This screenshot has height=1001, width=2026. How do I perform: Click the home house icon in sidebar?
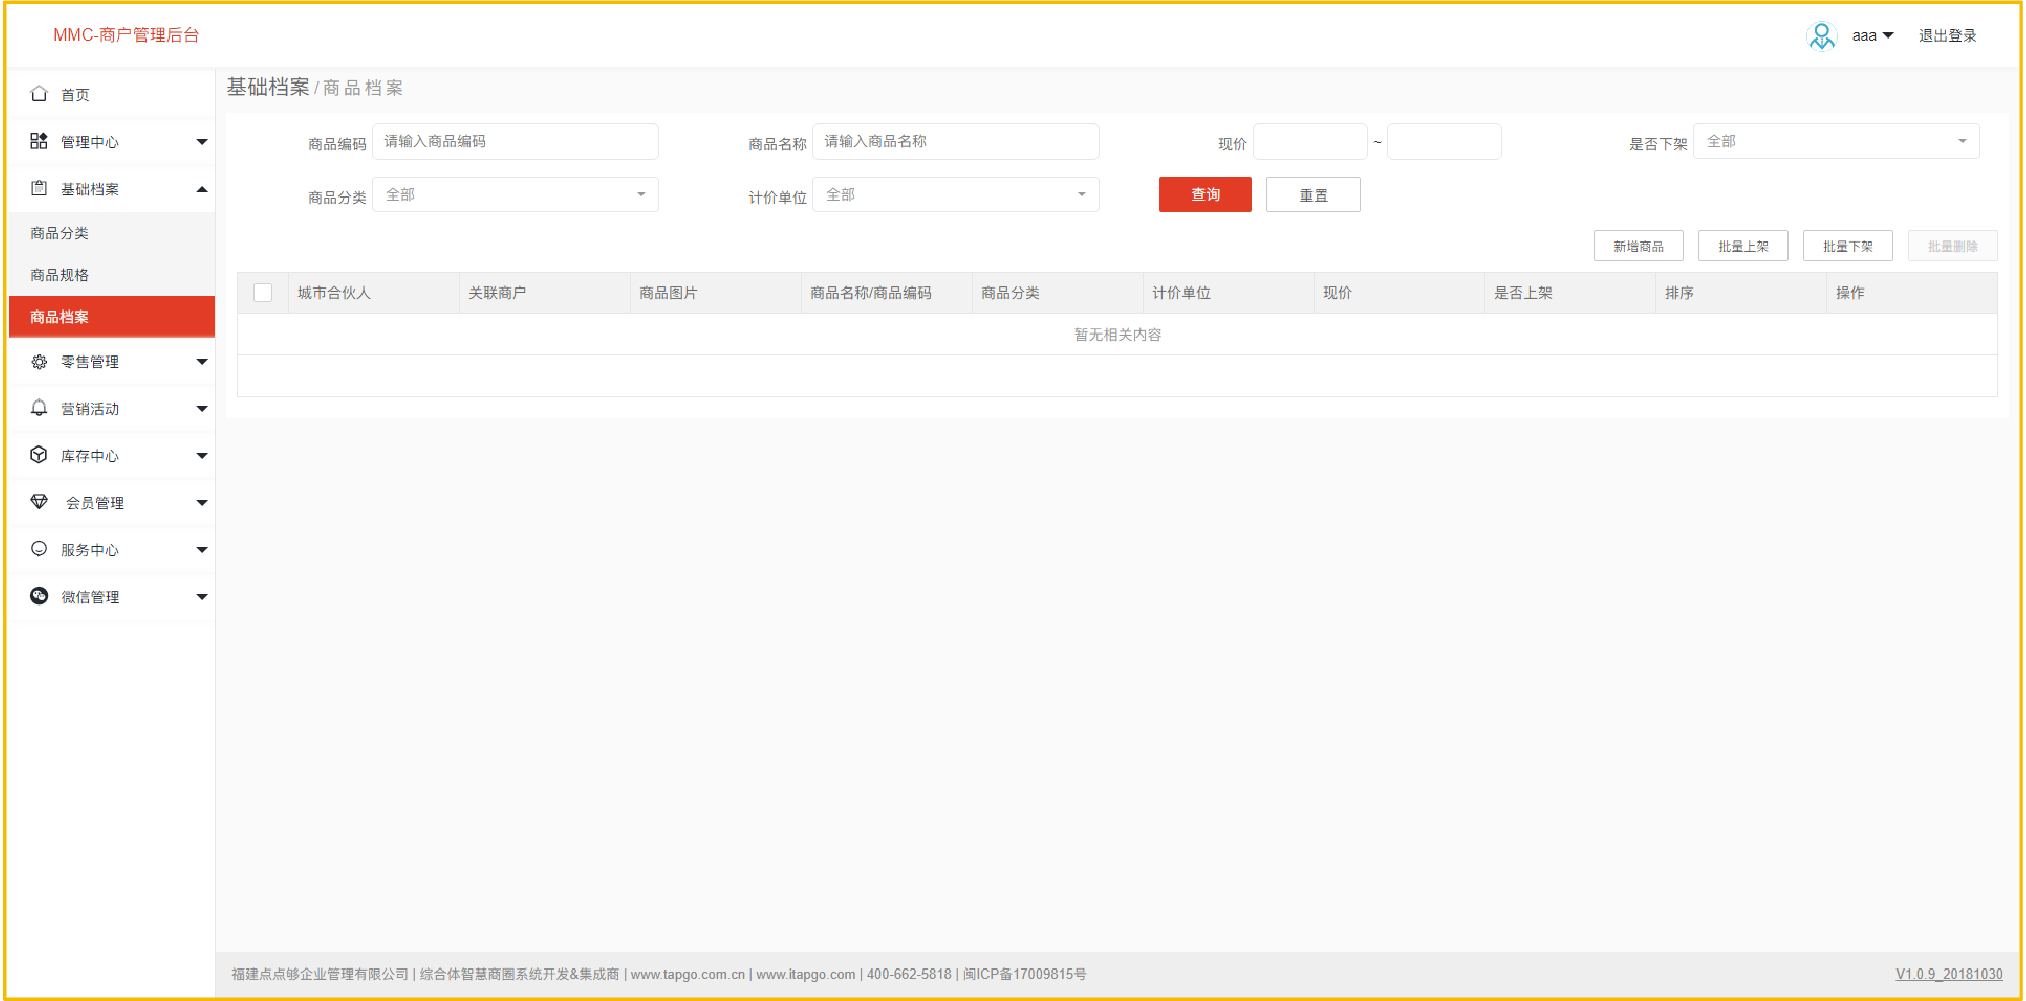[x=39, y=94]
